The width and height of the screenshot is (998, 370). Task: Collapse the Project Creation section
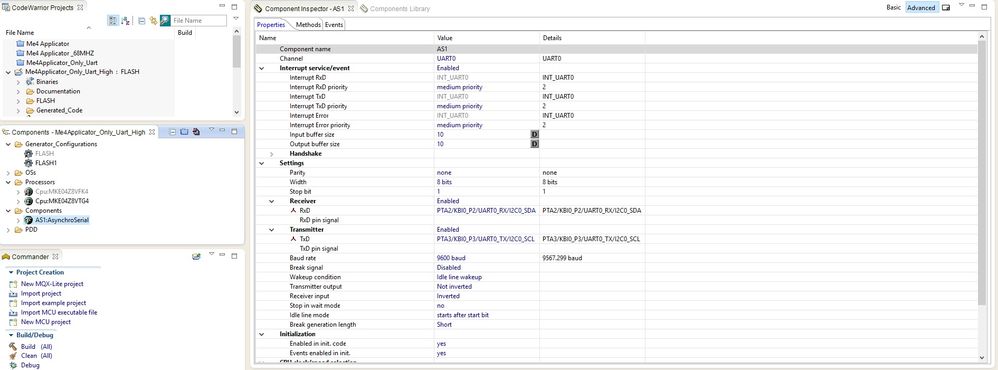(10, 273)
